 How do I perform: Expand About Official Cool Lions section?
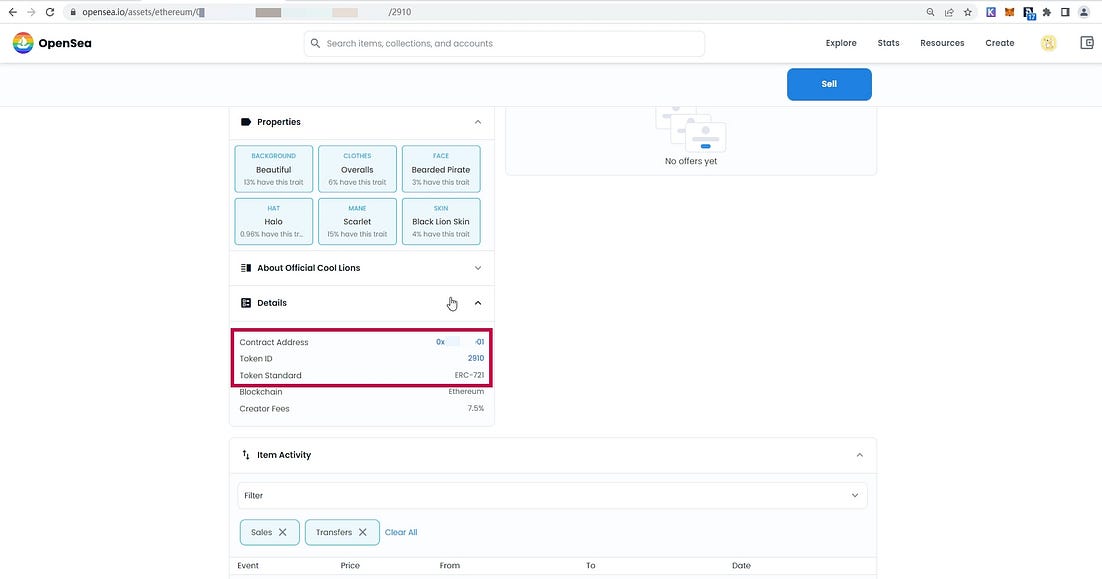(x=478, y=268)
